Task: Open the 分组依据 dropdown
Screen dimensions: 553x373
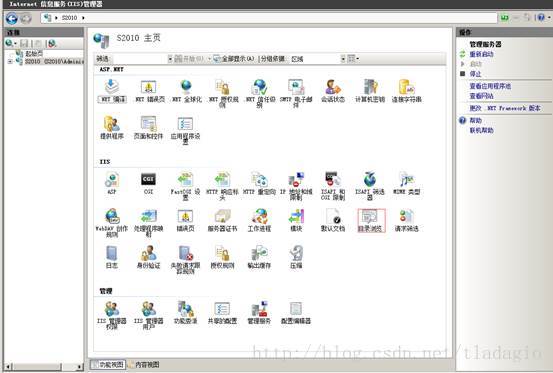Action: (x=342, y=59)
